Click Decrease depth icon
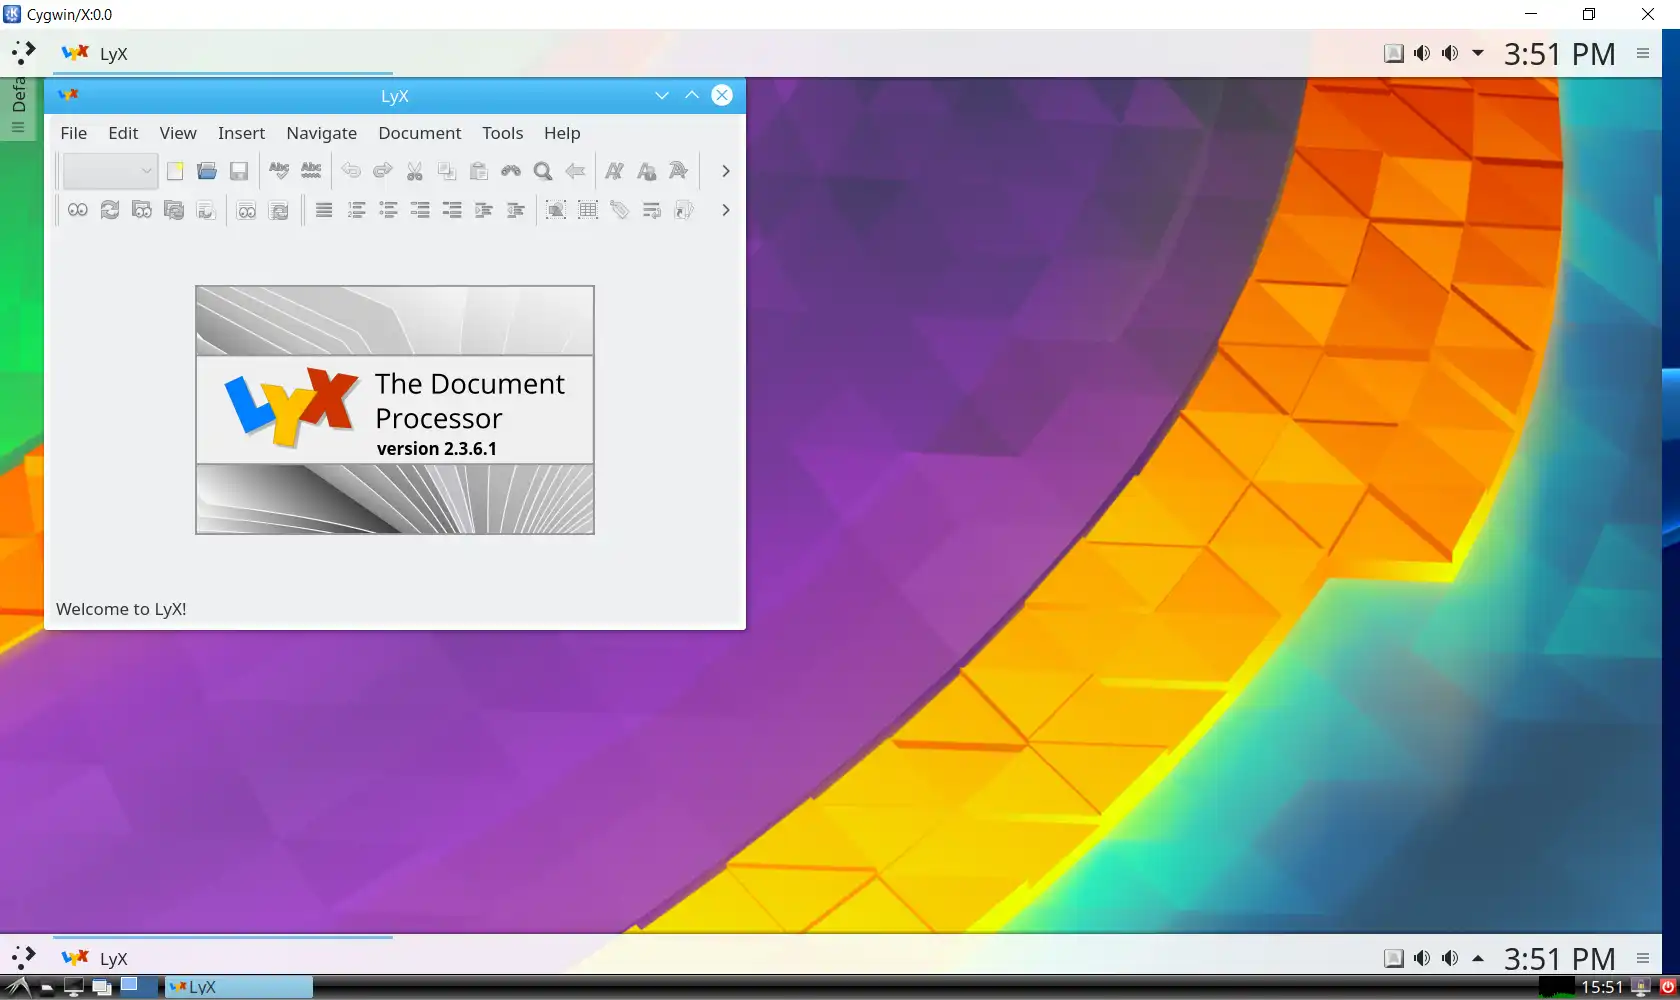Screen dimensions: 1680x1000 tap(516, 210)
